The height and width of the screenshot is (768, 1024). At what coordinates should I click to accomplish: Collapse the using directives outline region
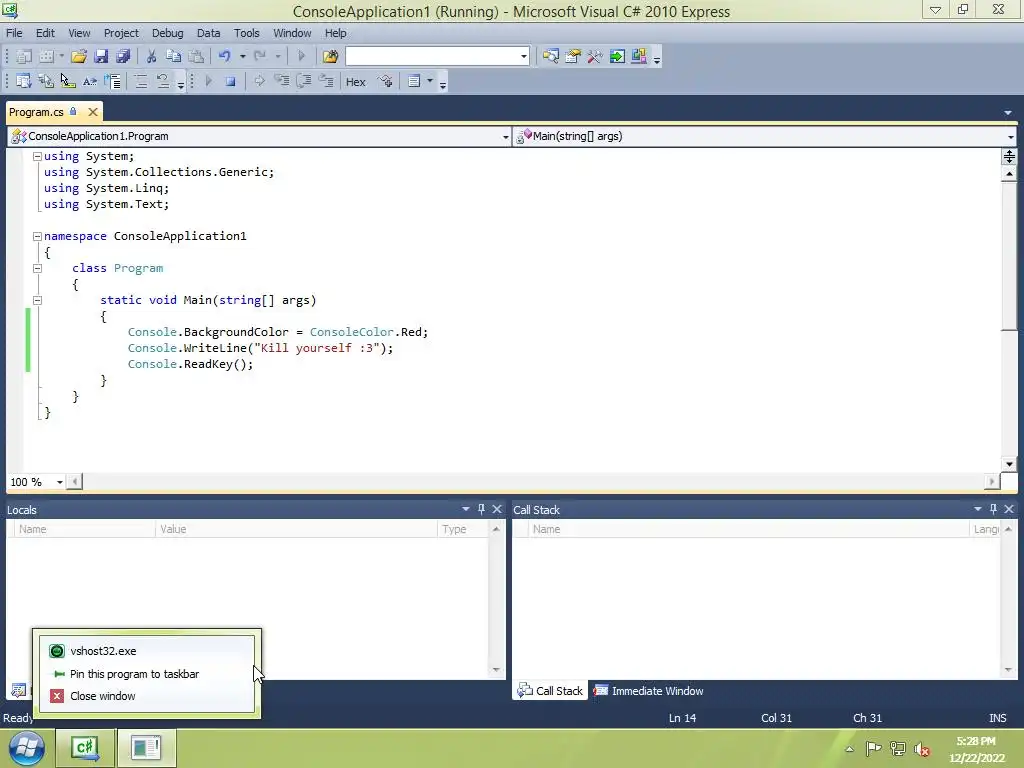point(37,156)
